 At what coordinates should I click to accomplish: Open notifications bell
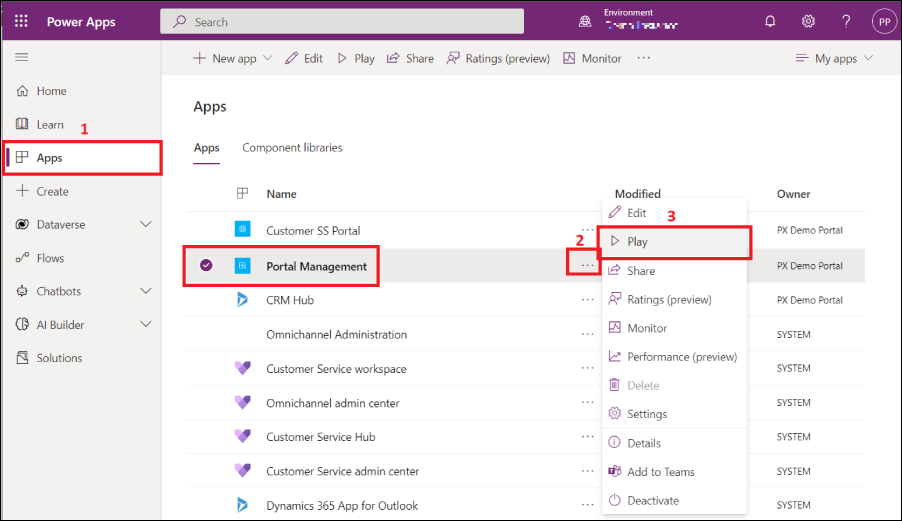coord(770,21)
